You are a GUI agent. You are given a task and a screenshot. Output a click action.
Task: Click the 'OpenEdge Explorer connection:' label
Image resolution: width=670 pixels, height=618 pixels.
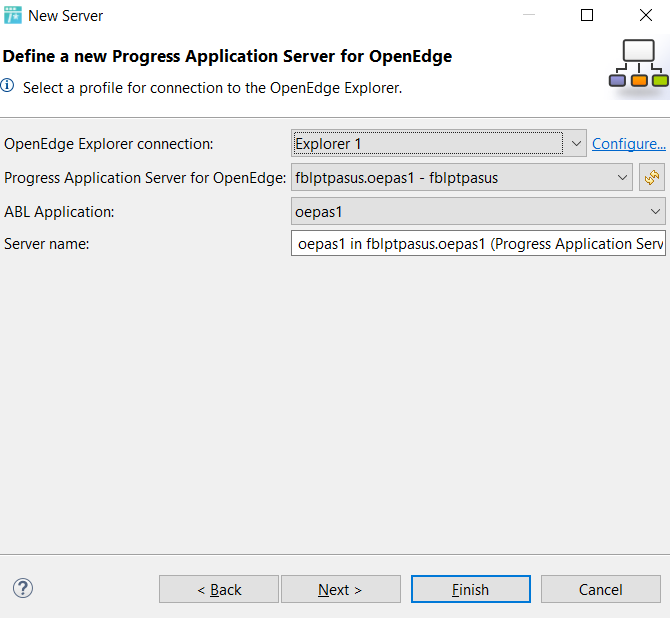tap(109, 144)
